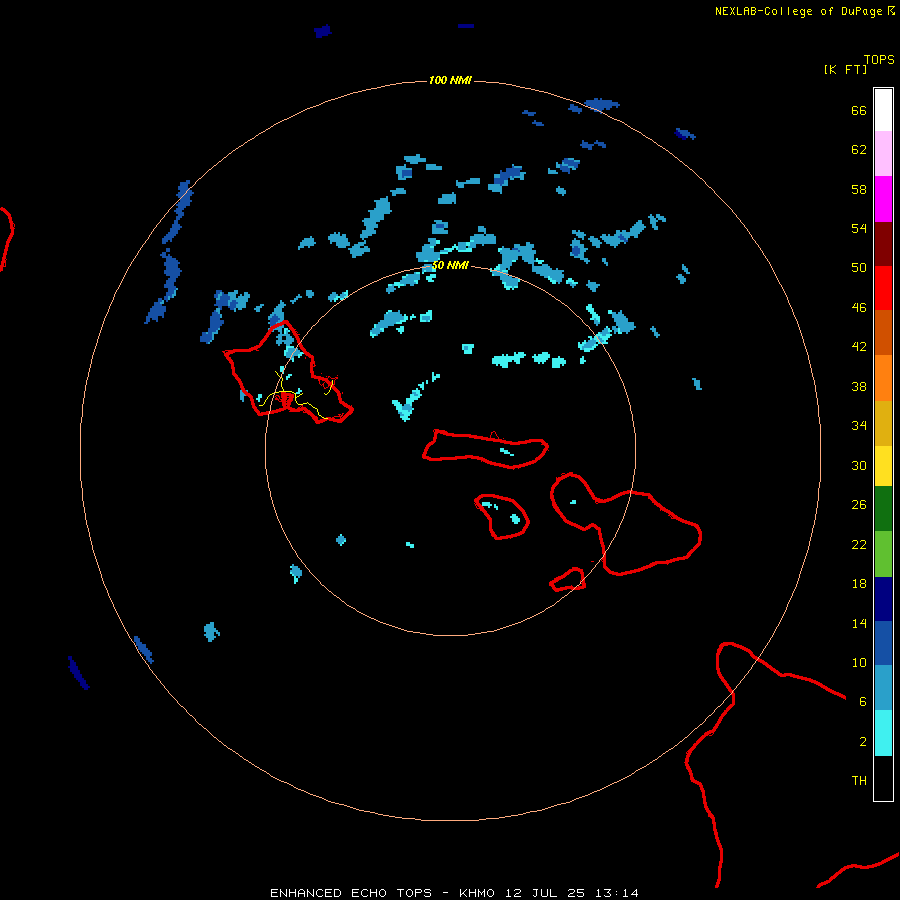Click the 18 legend value
This screenshot has width=900, height=900.
(x=859, y=584)
